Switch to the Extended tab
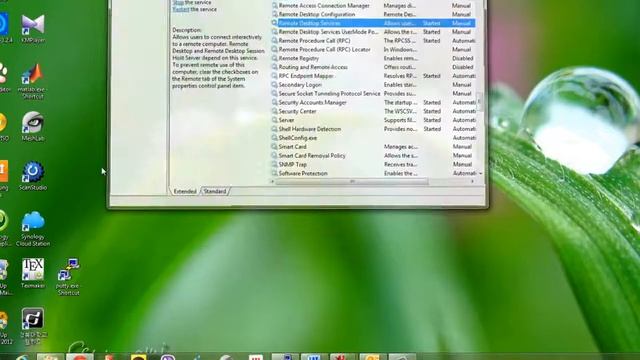Image resolution: width=640 pixels, height=360 pixels. (x=185, y=191)
